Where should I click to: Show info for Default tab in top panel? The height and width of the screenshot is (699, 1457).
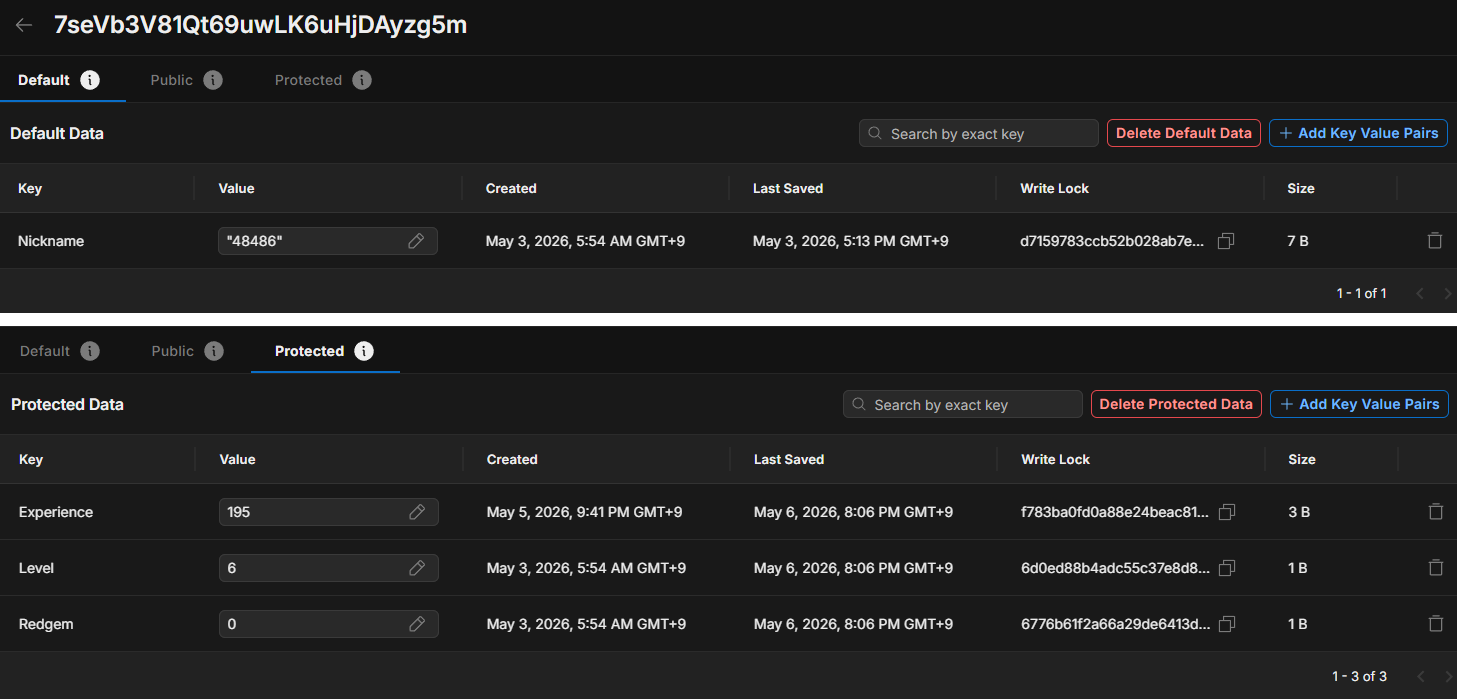[90, 80]
